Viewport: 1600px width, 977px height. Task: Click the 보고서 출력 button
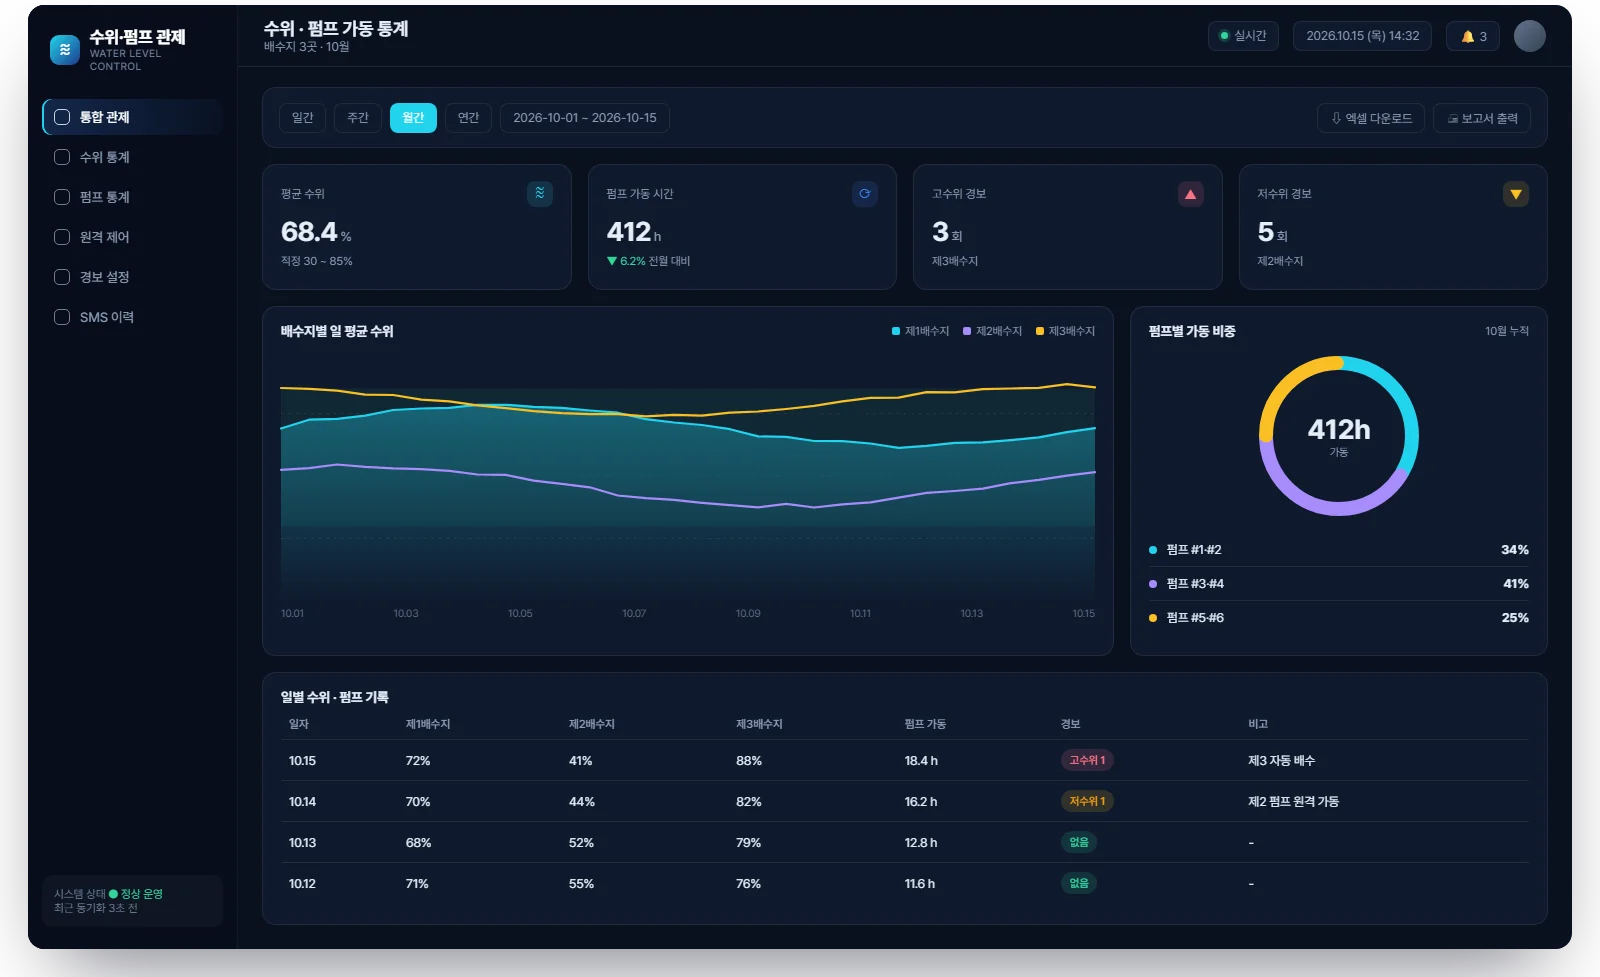coord(1482,118)
